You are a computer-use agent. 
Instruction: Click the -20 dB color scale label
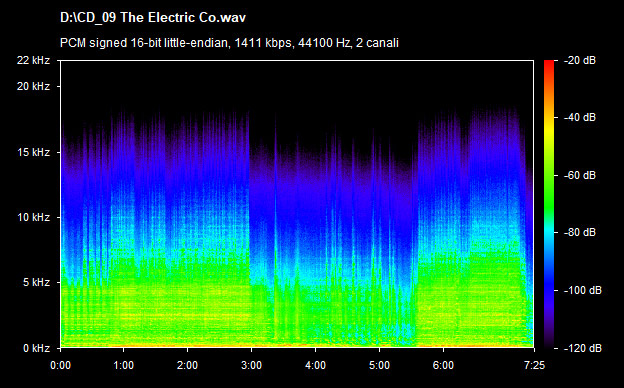[x=580, y=60]
